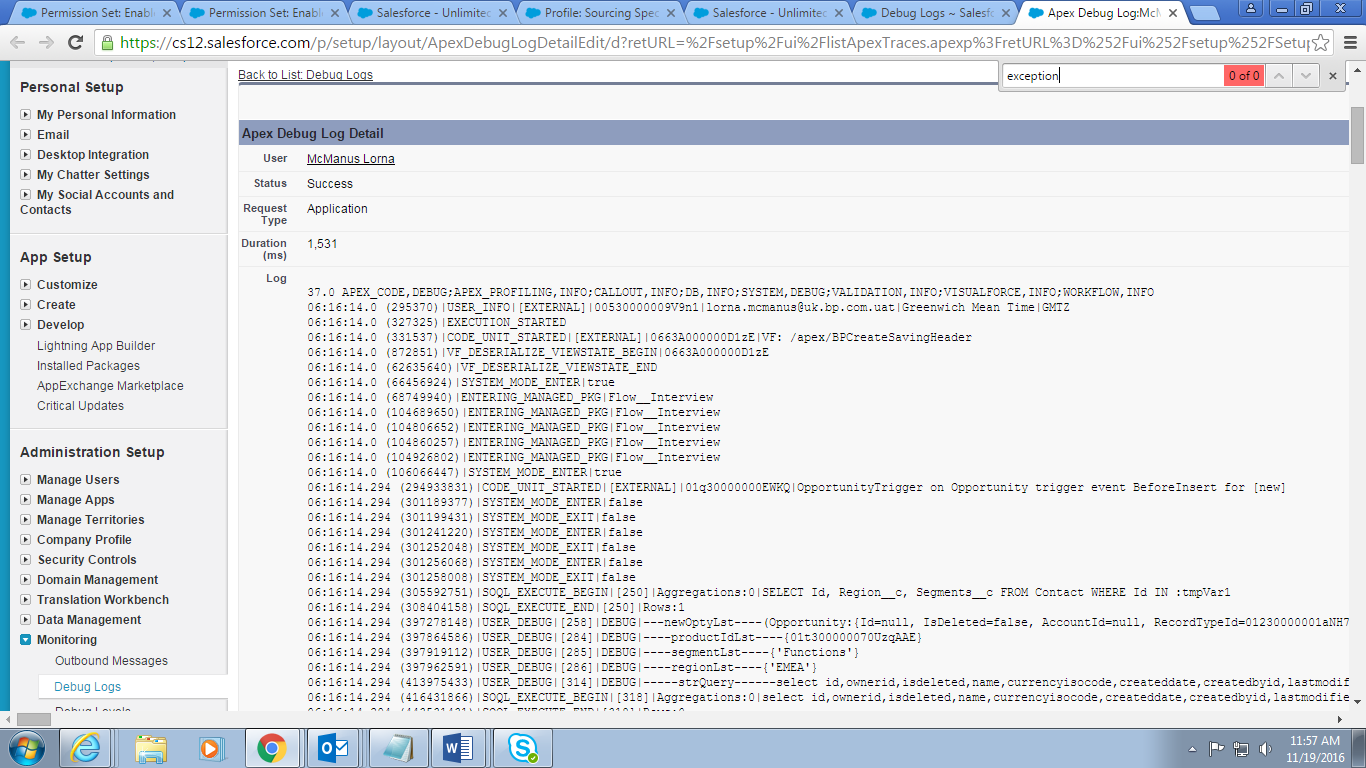Collapse the Monitoring section arrow
Viewport: 1366px width, 768px height.
[25, 640]
